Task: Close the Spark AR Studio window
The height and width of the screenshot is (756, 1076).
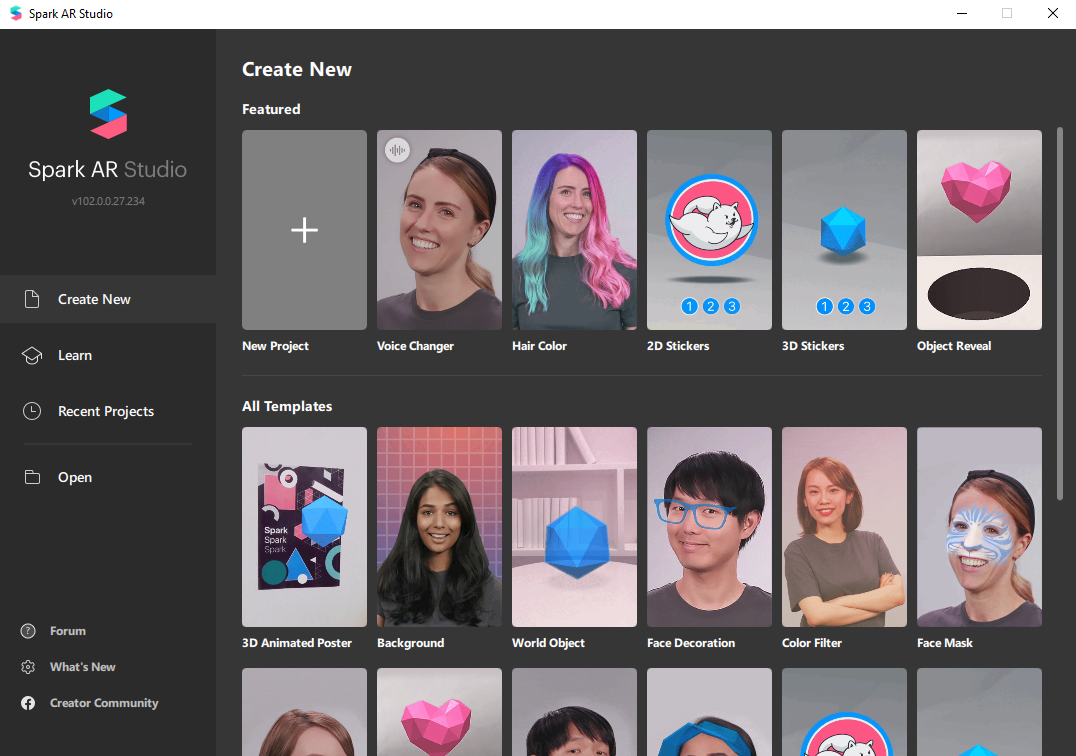Action: pos(1053,14)
